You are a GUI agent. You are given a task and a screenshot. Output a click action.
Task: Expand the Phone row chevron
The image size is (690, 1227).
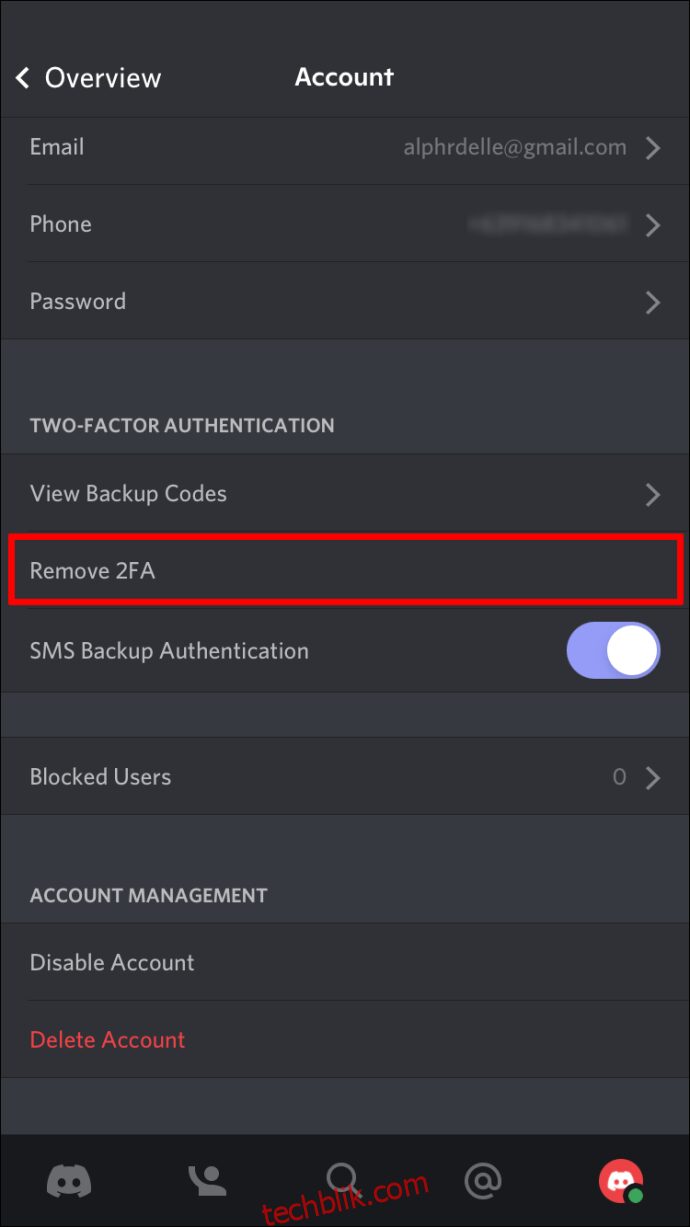653,225
